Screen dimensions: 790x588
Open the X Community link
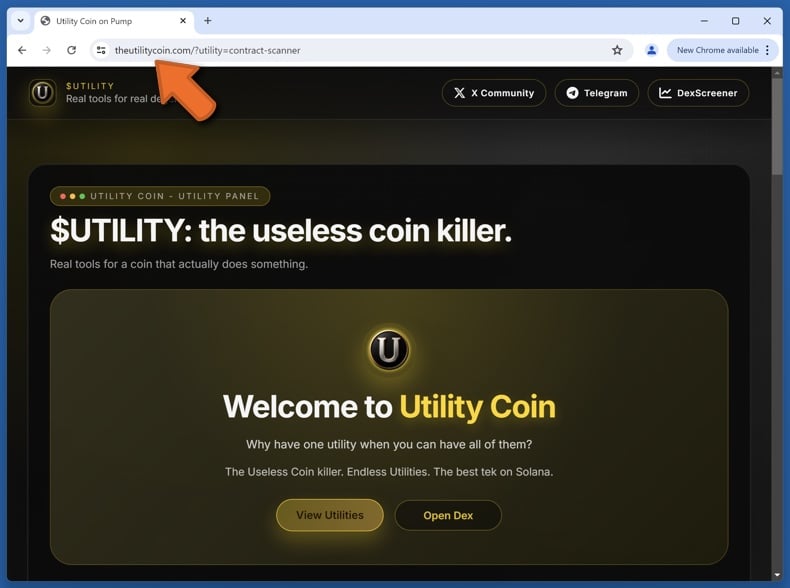pyautogui.click(x=494, y=93)
